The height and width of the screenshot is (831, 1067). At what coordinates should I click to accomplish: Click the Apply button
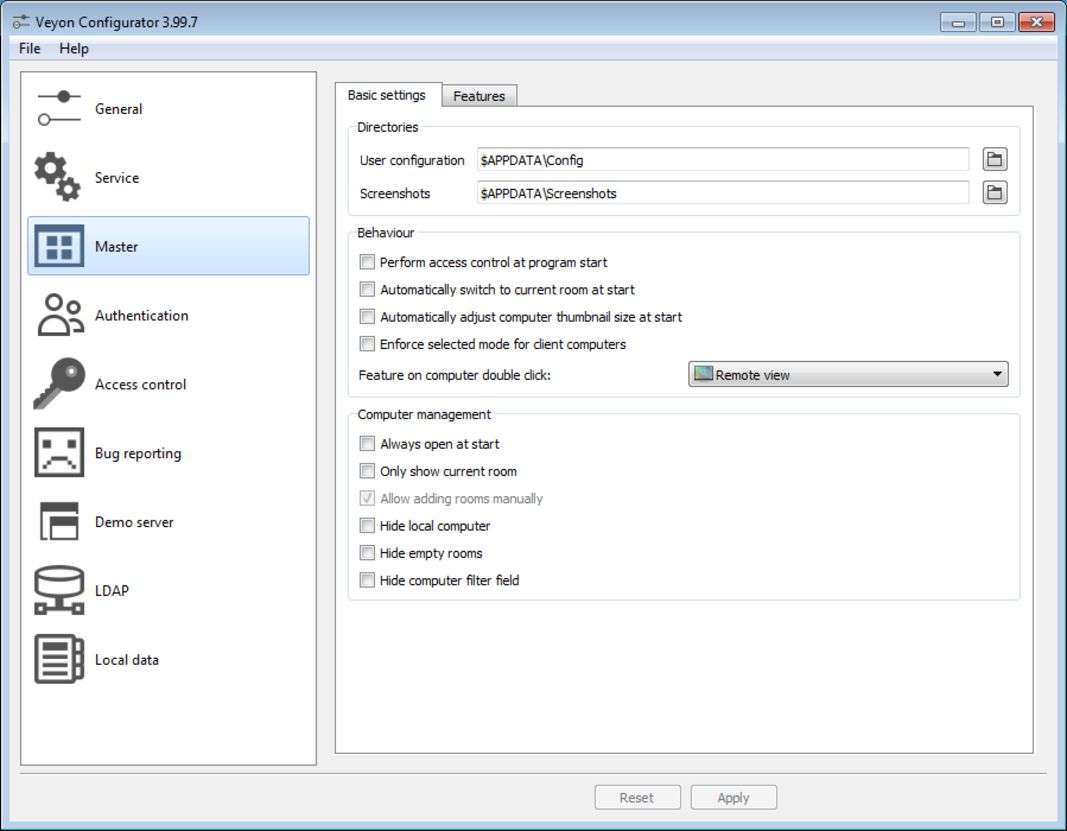733,797
